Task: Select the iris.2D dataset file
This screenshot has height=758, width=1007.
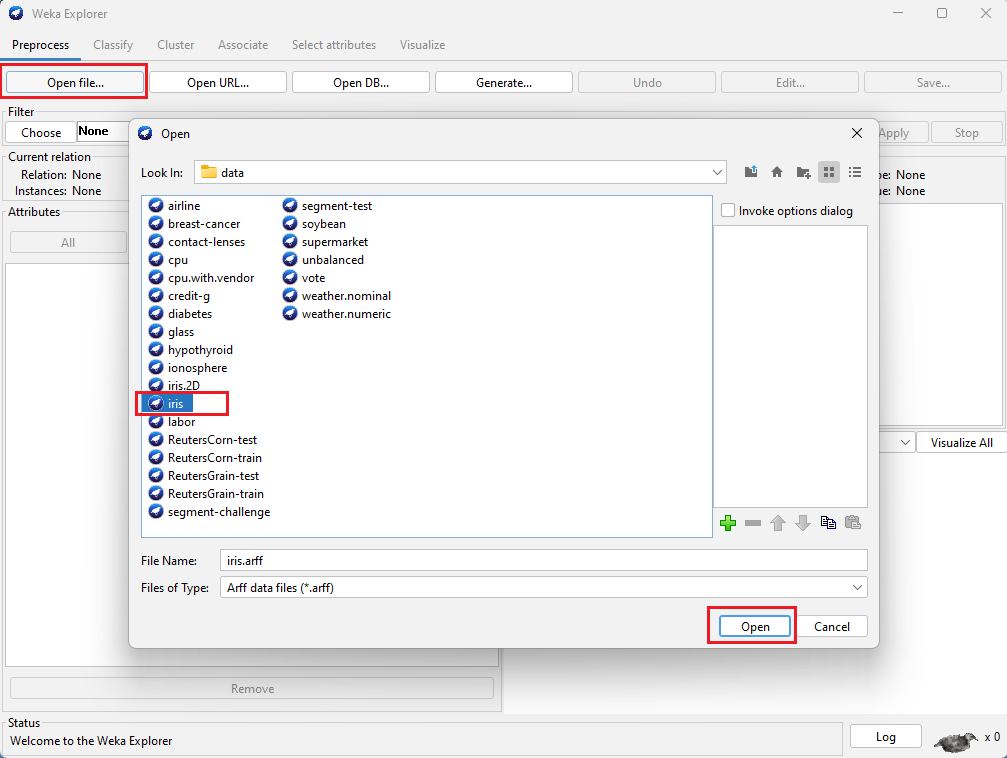Action: 174,385
